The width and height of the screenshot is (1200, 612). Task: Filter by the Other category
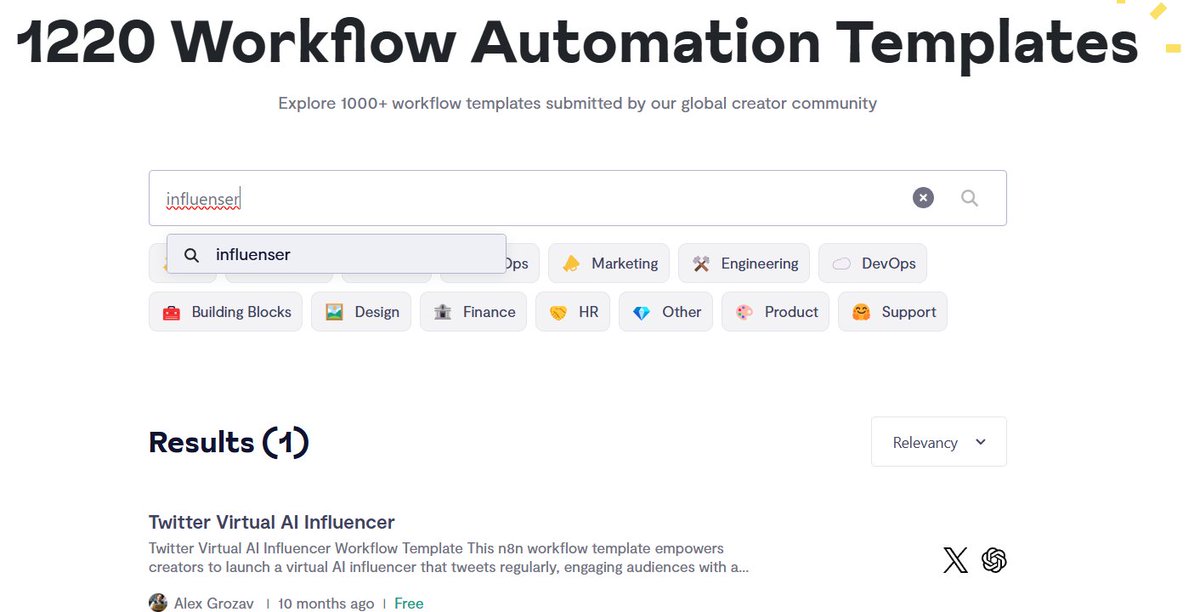click(x=666, y=312)
